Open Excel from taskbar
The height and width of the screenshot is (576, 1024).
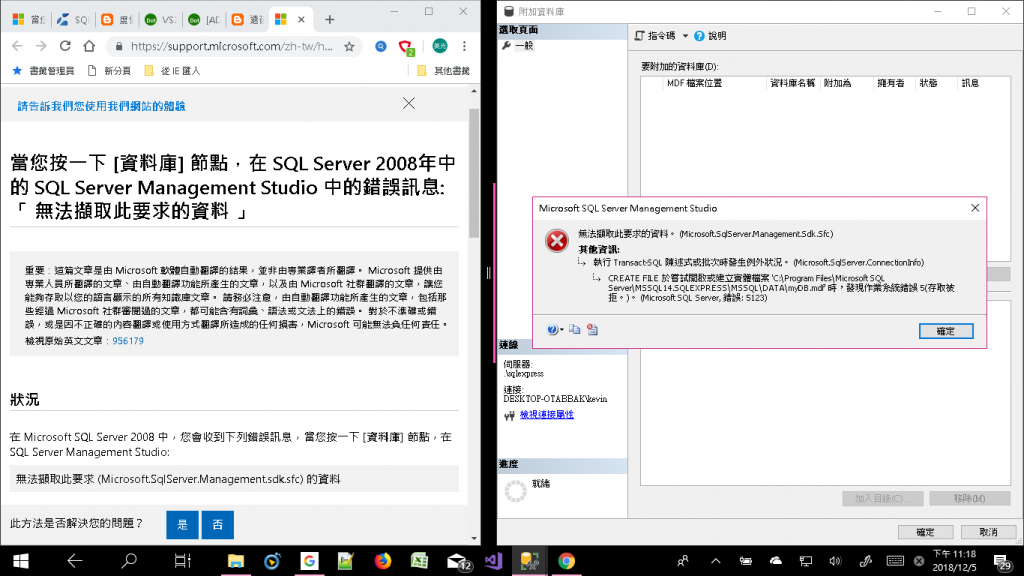coord(419,561)
